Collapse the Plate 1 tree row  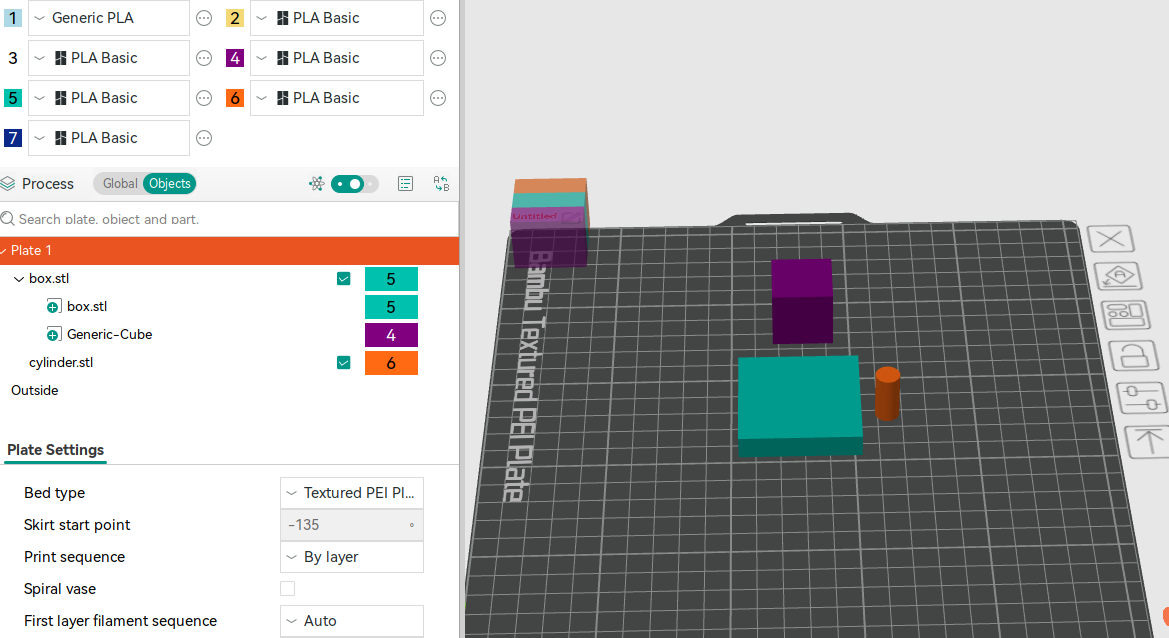3,251
